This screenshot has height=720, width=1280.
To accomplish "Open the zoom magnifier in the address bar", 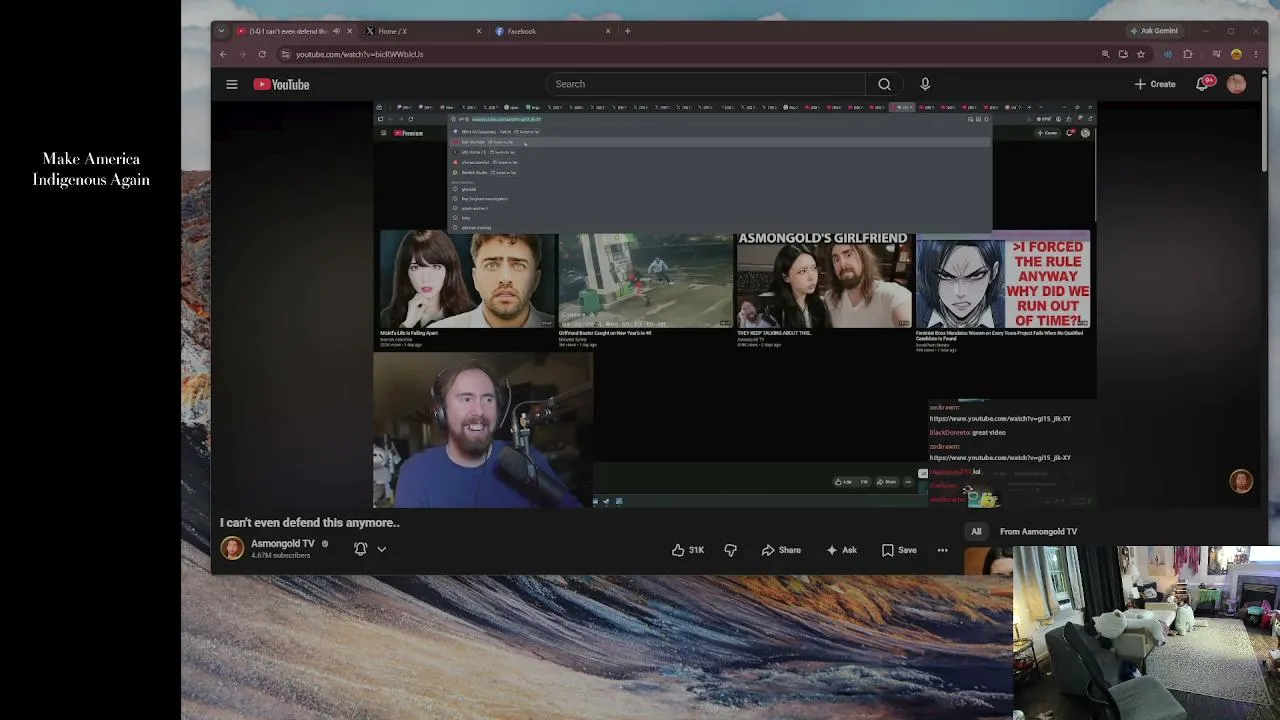I will pos(1105,54).
